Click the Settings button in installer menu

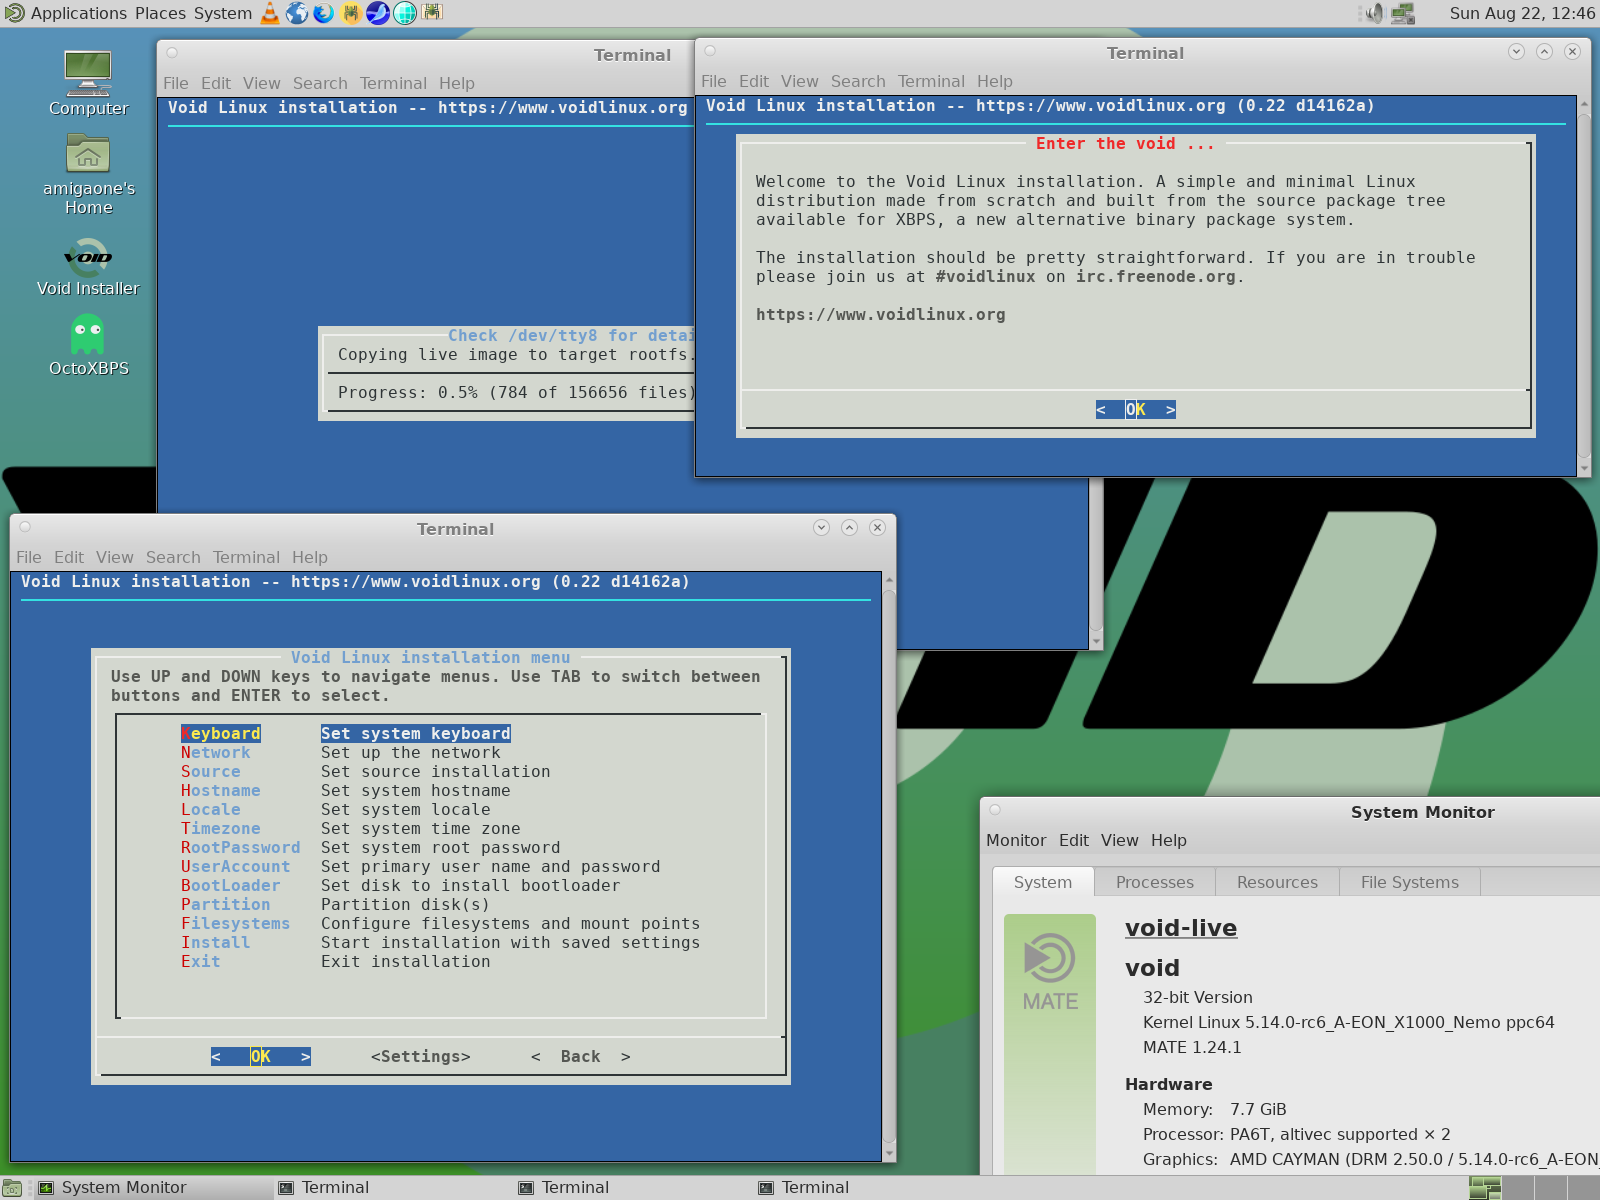tap(421, 1056)
